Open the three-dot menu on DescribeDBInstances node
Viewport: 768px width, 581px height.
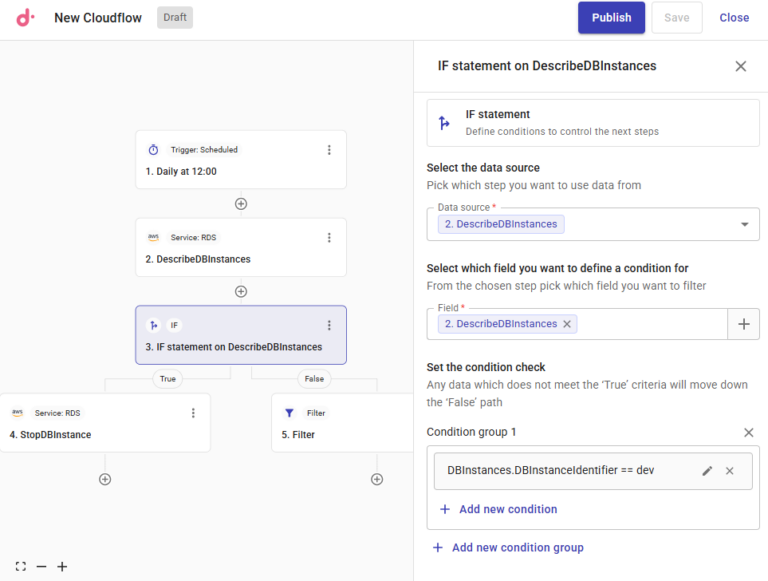[x=329, y=238]
